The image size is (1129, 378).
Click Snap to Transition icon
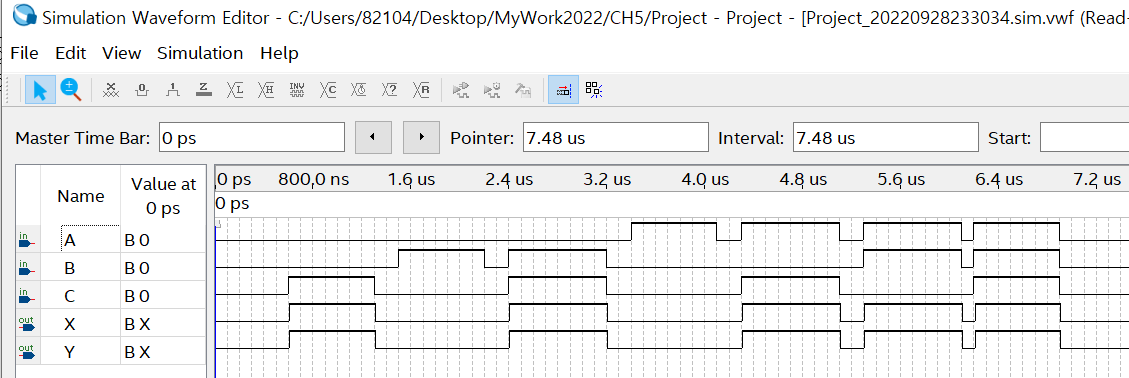point(594,90)
